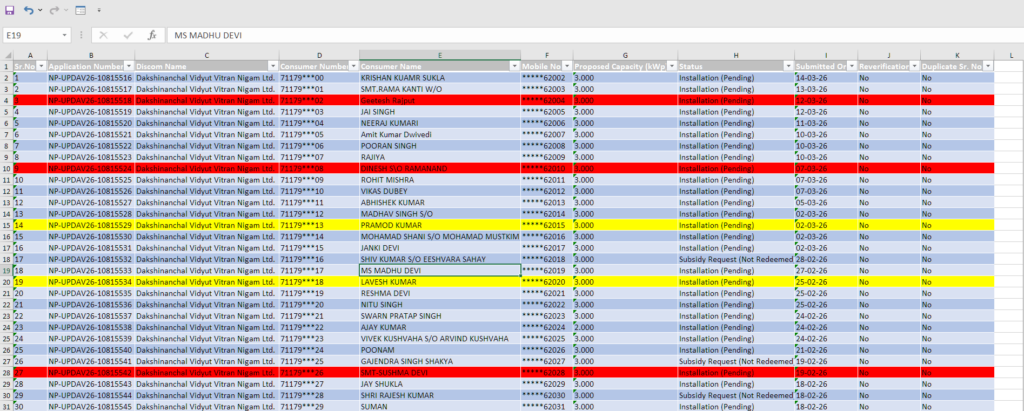Click submitted date 21-02-26
The height and width of the screenshot is (411, 1024).
click(826, 350)
